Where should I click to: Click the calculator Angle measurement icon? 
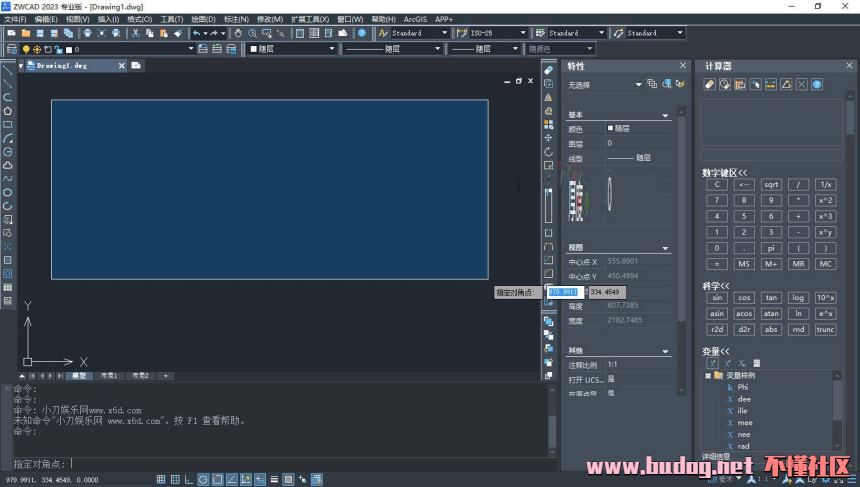click(x=787, y=84)
